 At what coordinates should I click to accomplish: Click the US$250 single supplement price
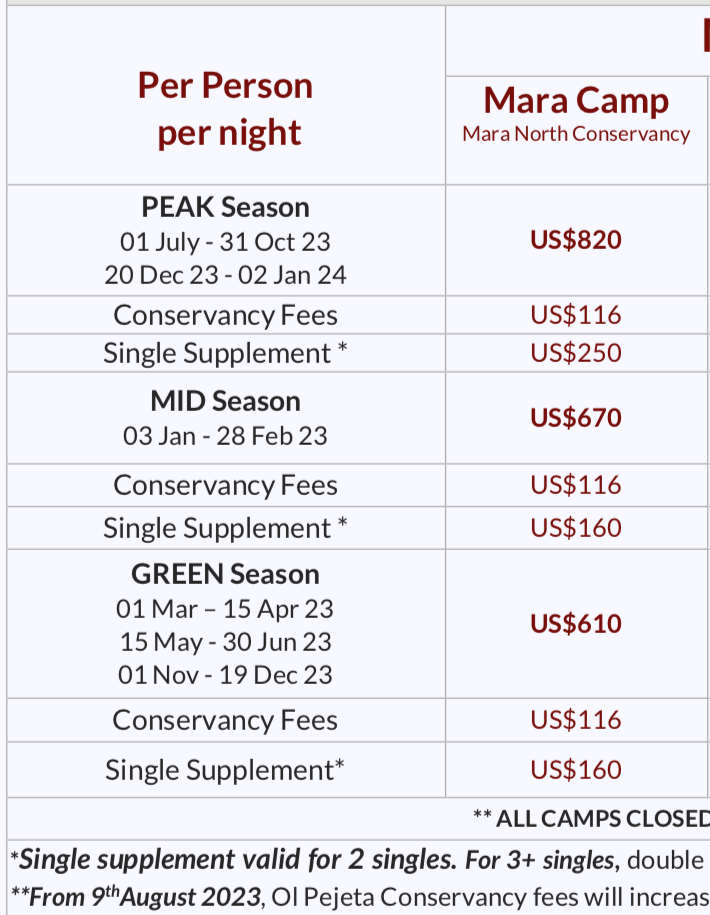click(576, 353)
